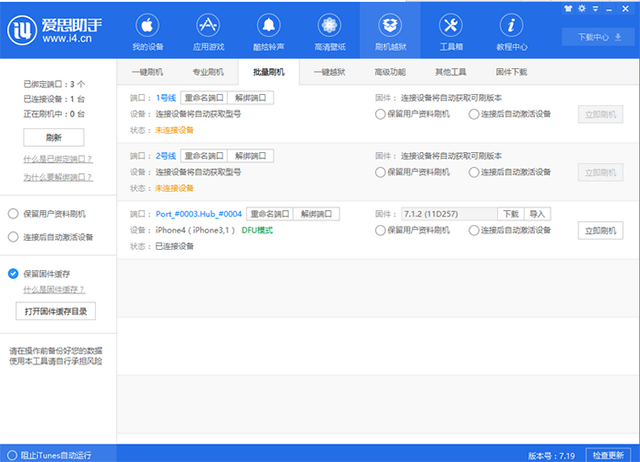Click 立即刷机 button for iPhone4 row

point(601,230)
